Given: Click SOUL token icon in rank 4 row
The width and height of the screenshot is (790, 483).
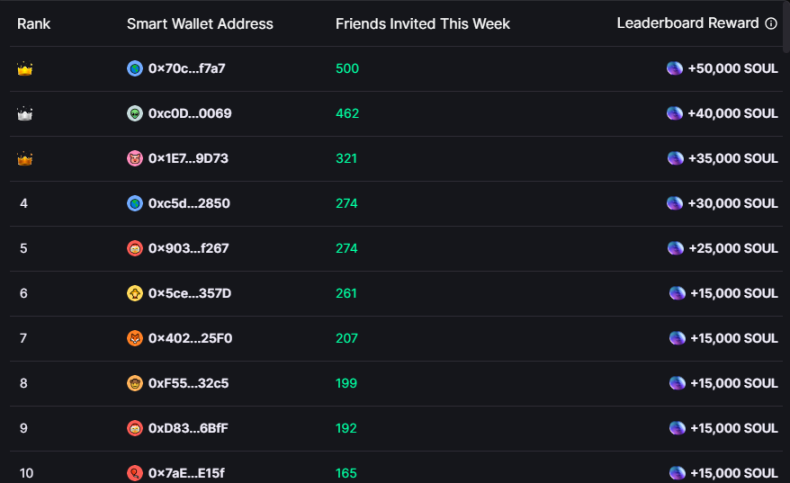Looking at the screenshot, I should (675, 204).
